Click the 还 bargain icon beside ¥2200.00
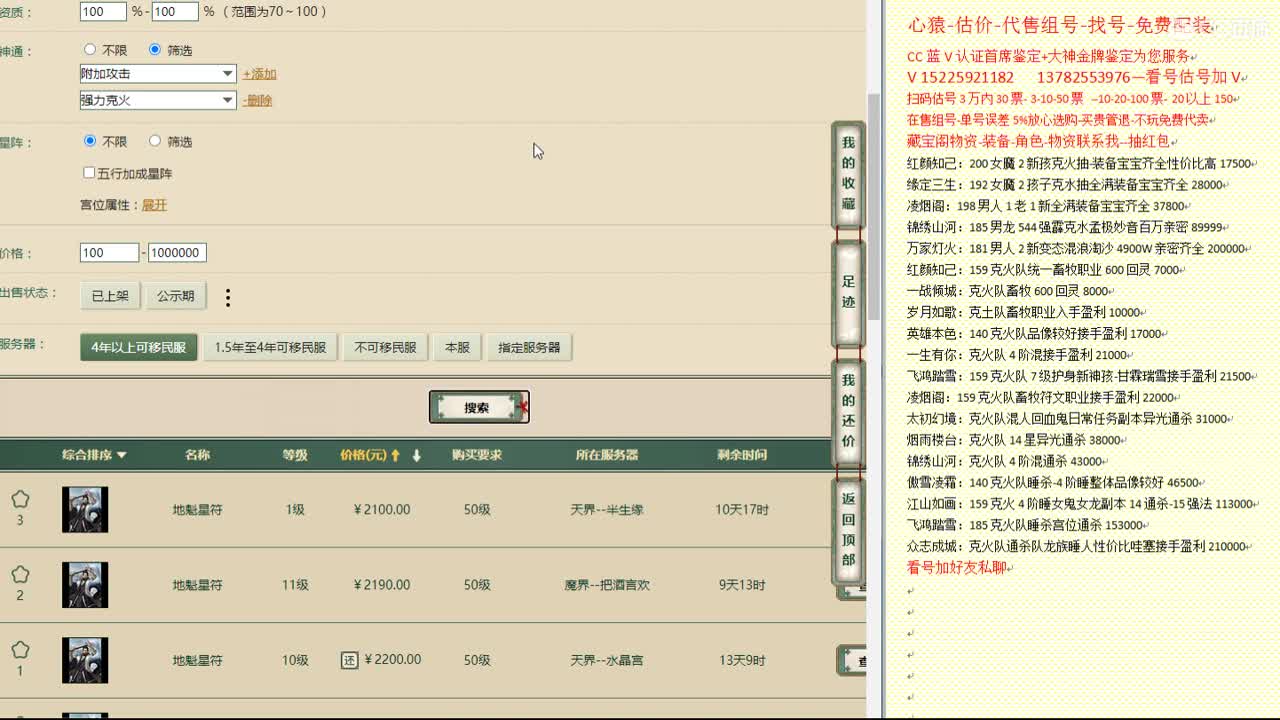Image resolution: width=1280 pixels, height=720 pixels. (349, 660)
